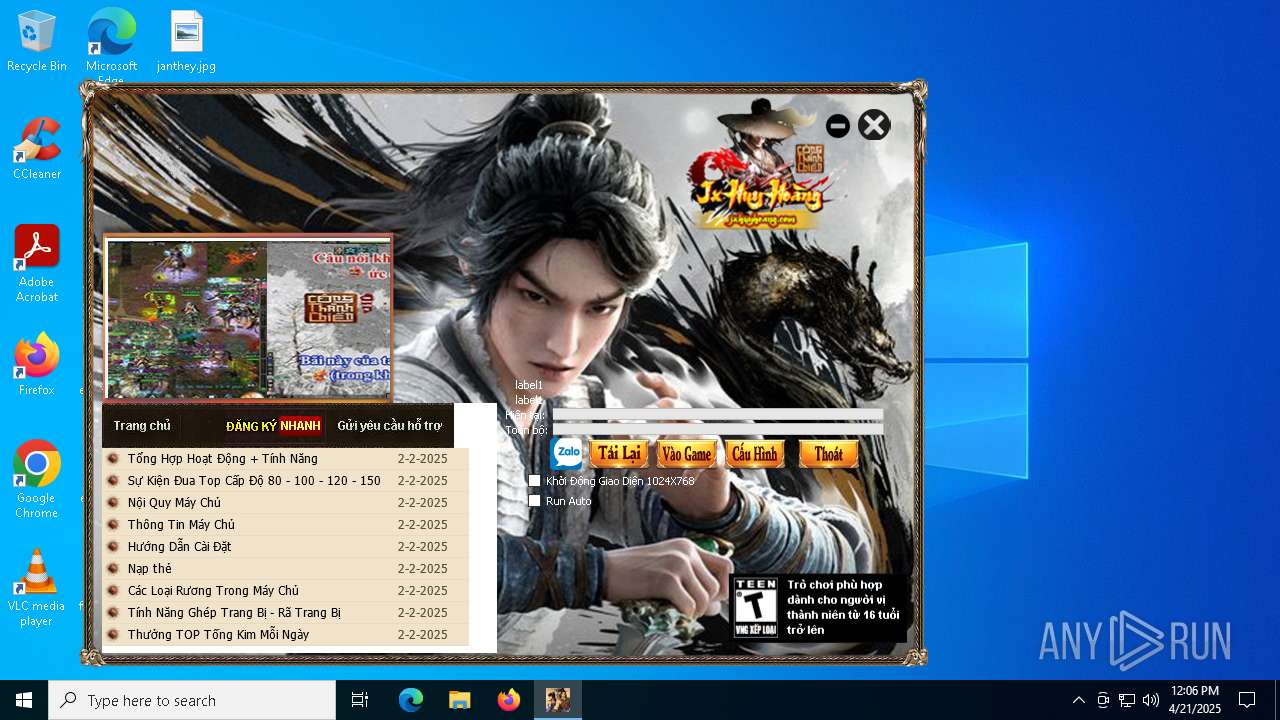Minimize the game launcher window
This screenshot has height=720, width=1280.
pyautogui.click(x=838, y=126)
